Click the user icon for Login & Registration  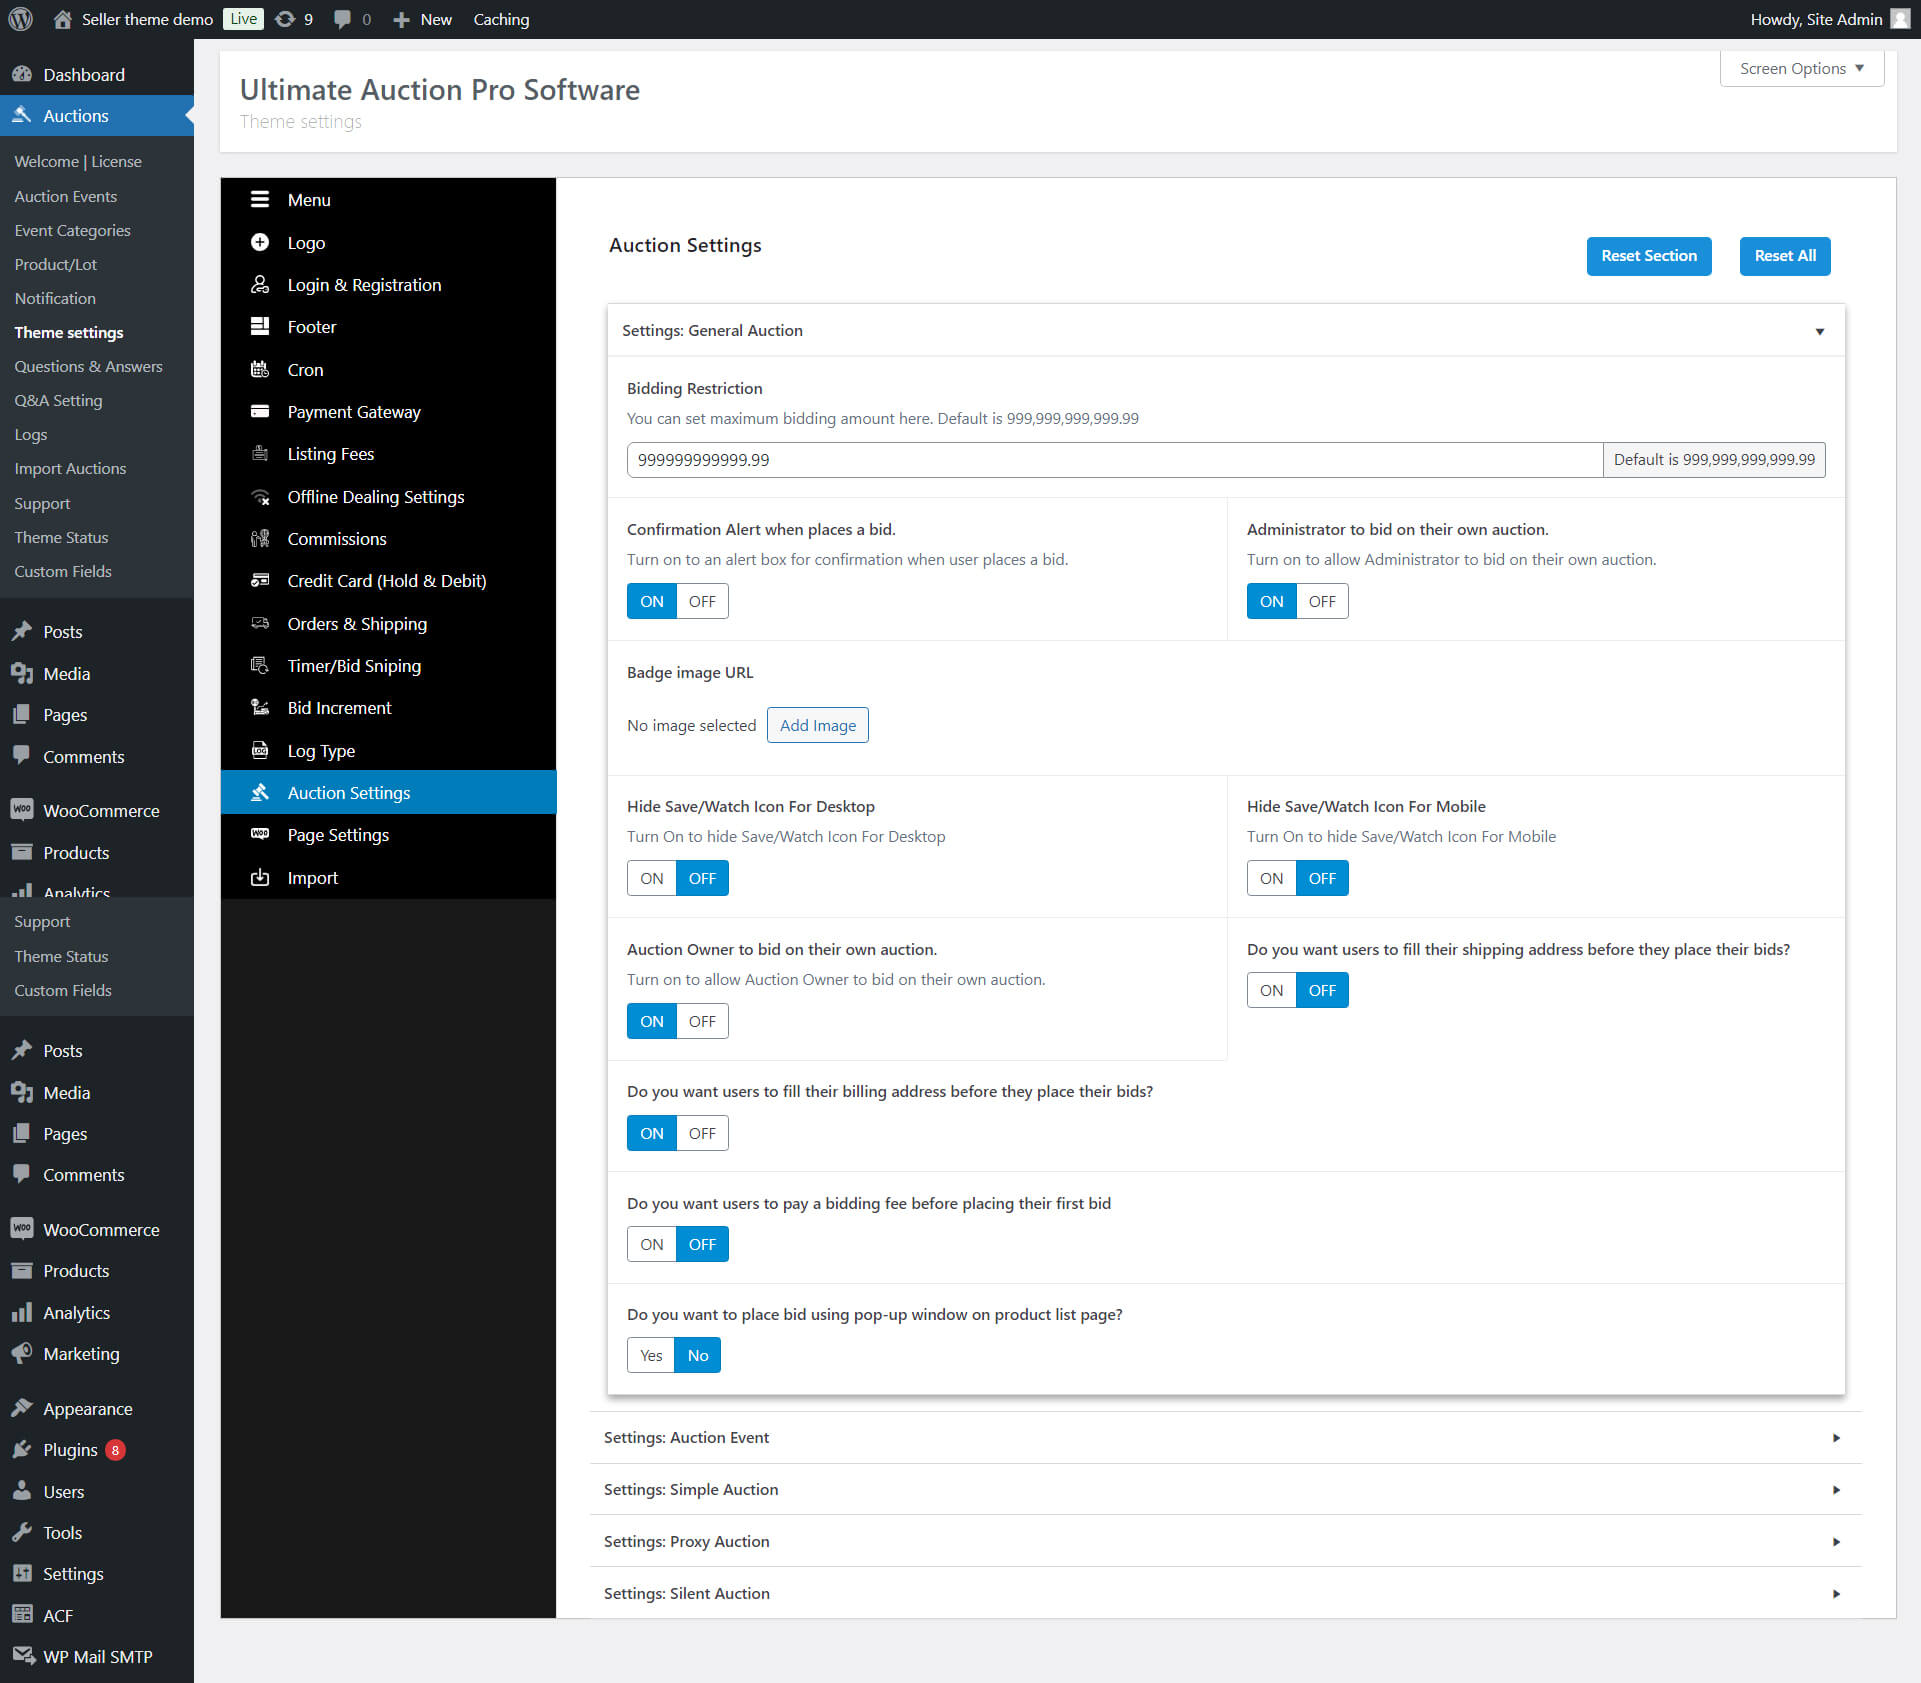(x=260, y=285)
